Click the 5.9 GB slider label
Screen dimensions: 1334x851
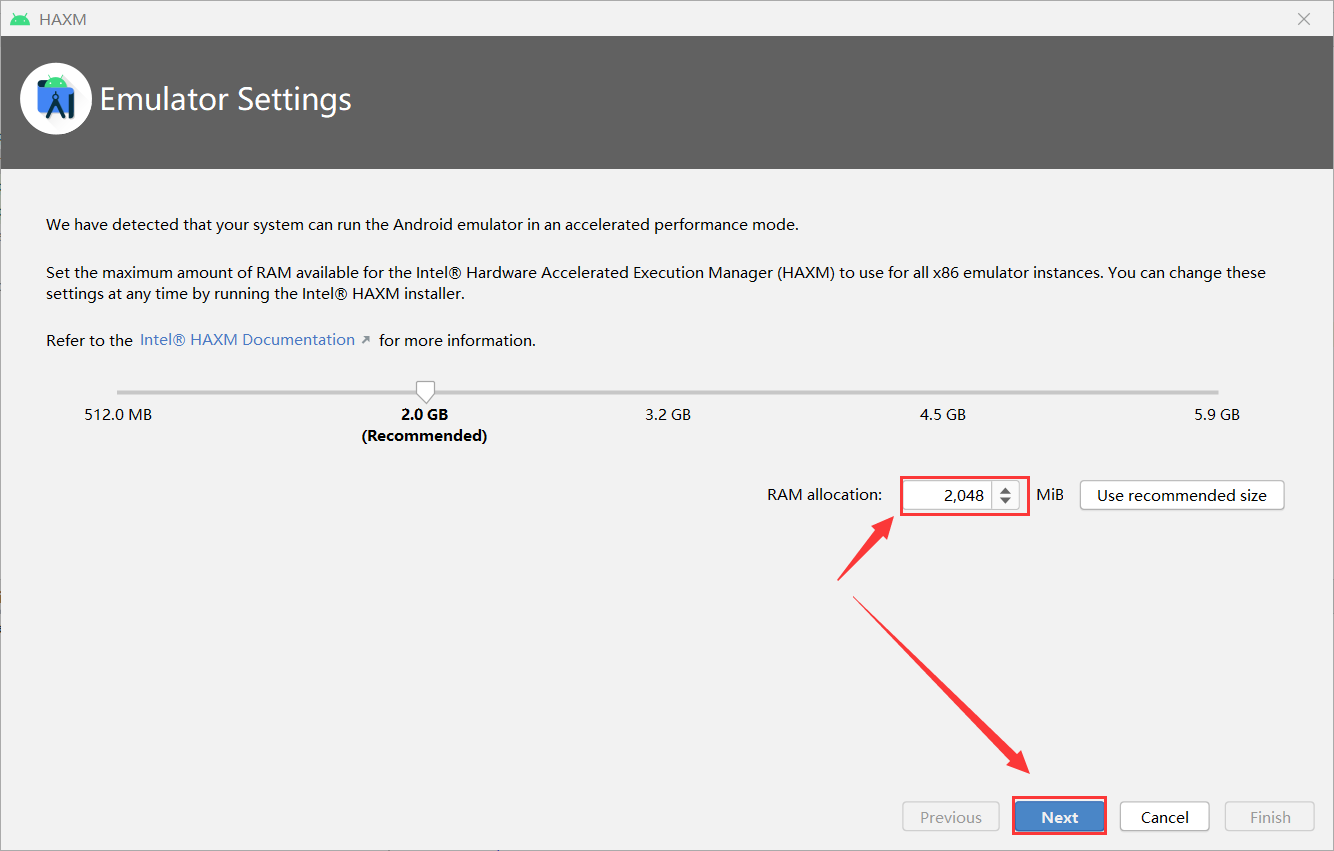(x=1217, y=414)
